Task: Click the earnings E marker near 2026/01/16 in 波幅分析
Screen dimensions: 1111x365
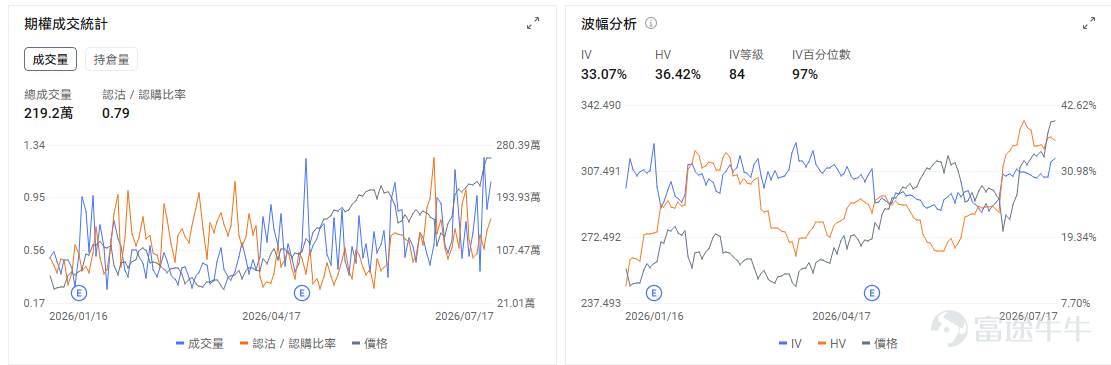Action: point(655,292)
